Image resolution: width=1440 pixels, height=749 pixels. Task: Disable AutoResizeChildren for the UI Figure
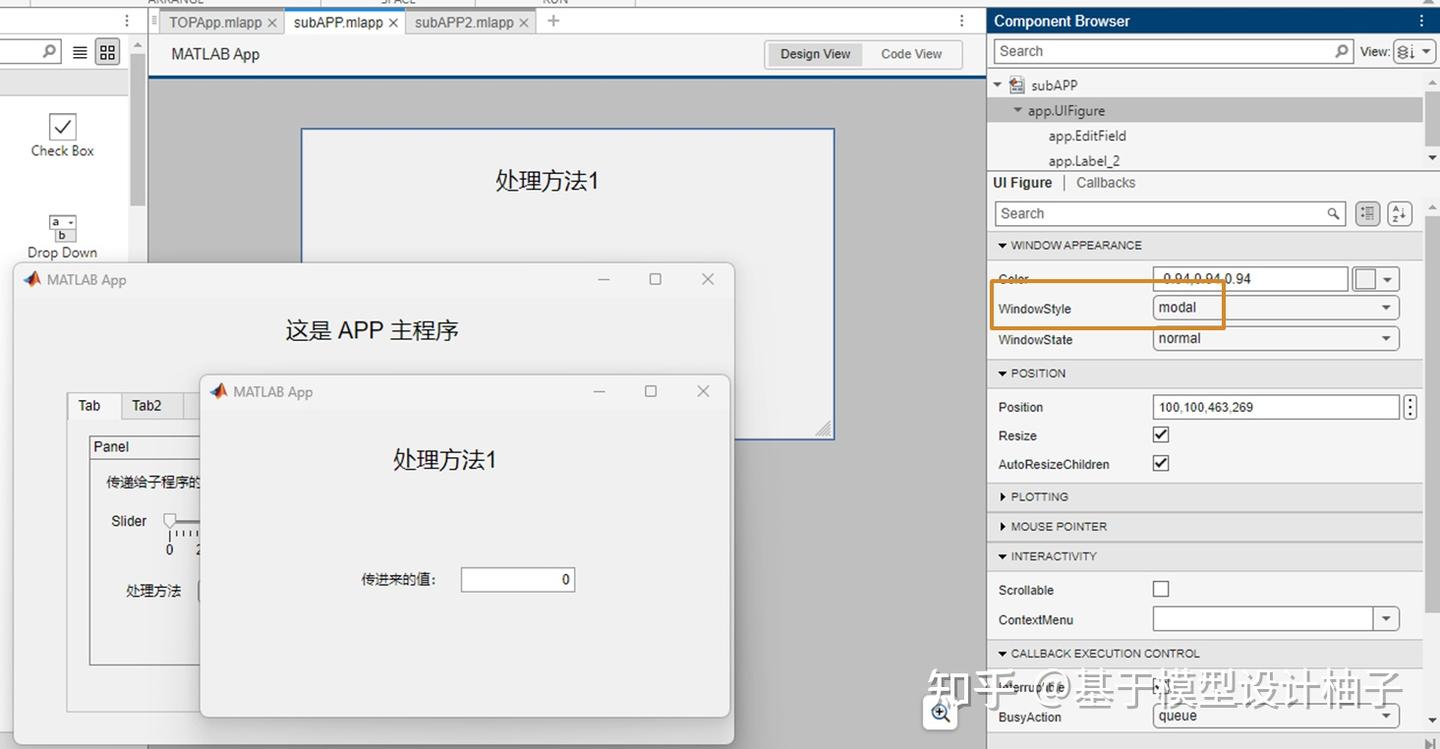(1160, 463)
